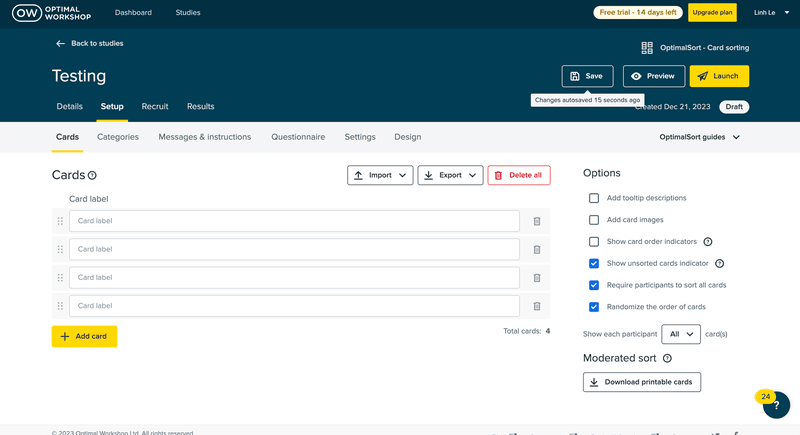Delete the first card using trash icon

pyautogui.click(x=536, y=222)
